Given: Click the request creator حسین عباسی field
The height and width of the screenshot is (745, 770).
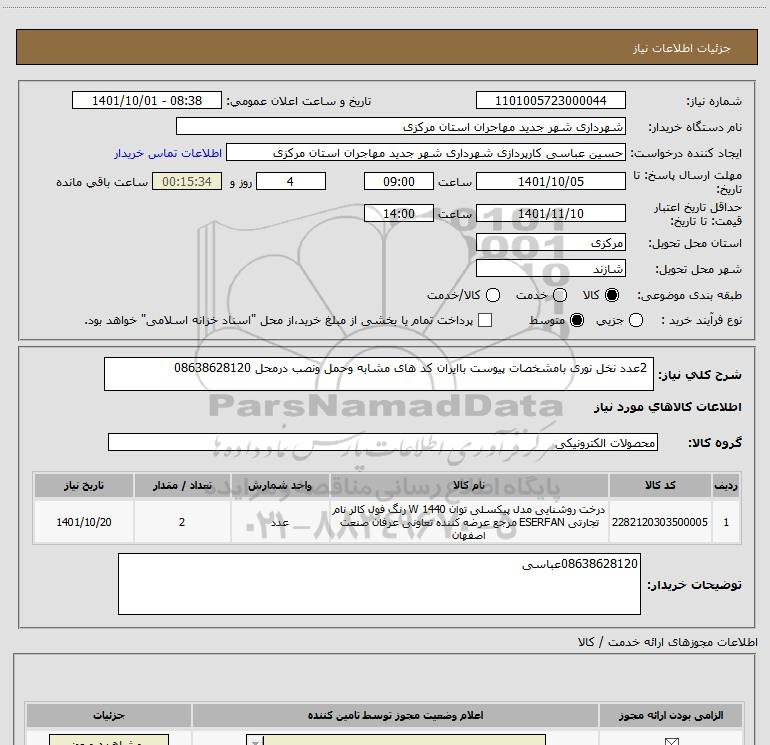Looking at the screenshot, I should pyautogui.click(x=426, y=153).
